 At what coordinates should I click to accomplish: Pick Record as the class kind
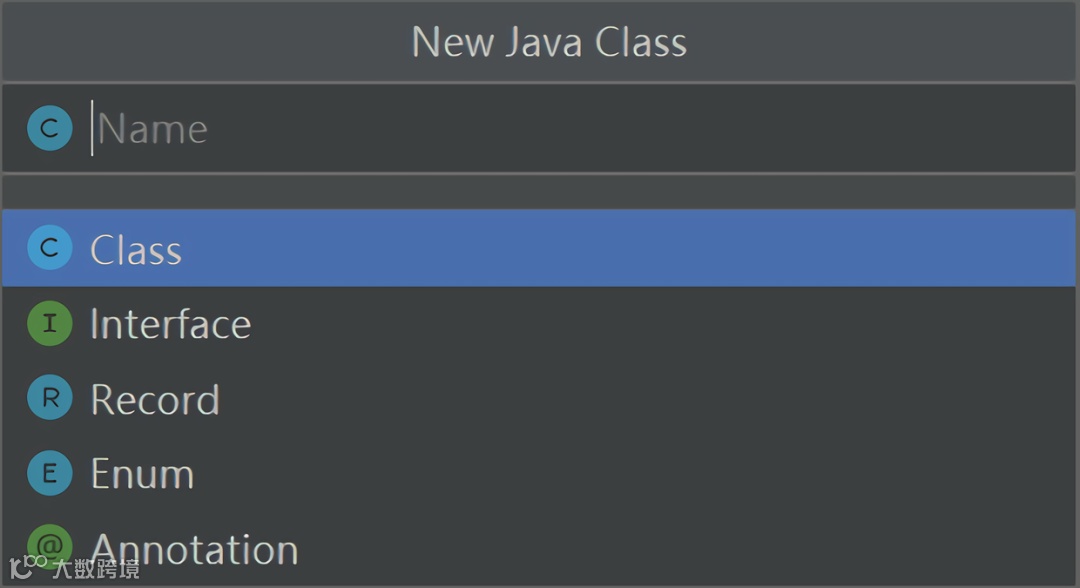pyautogui.click(x=155, y=400)
